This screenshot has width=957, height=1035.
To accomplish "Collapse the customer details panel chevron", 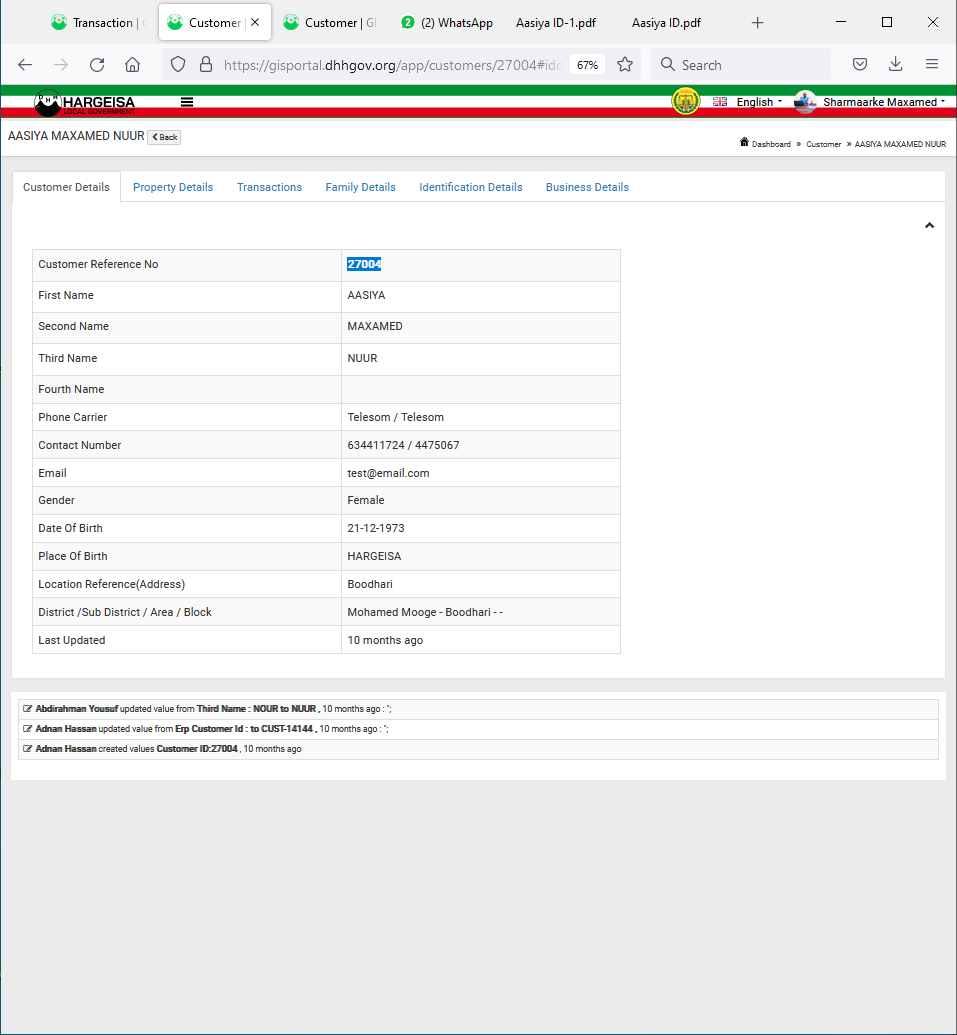I will coord(929,226).
